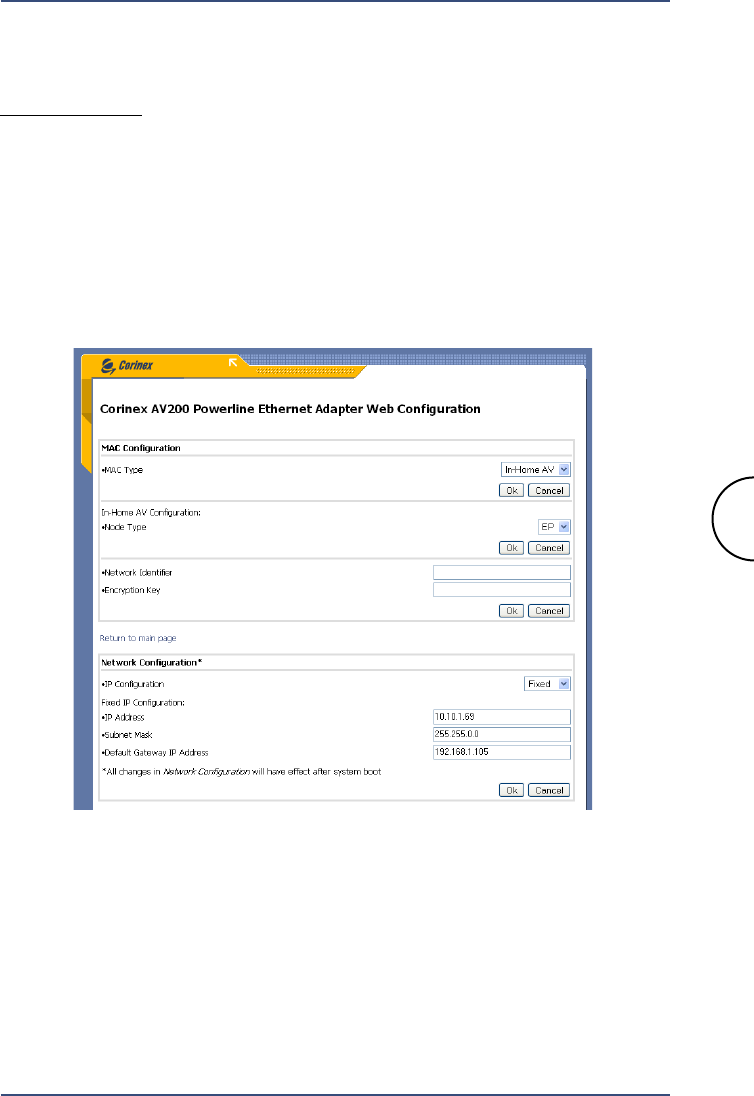Viewport: 754px width, 1096px height.
Task: Cancel the MAC Type change
Action: tap(549, 491)
